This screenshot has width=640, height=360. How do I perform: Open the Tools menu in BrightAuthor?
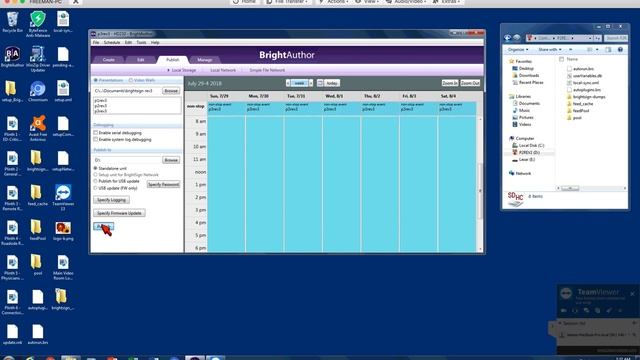tap(141, 42)
